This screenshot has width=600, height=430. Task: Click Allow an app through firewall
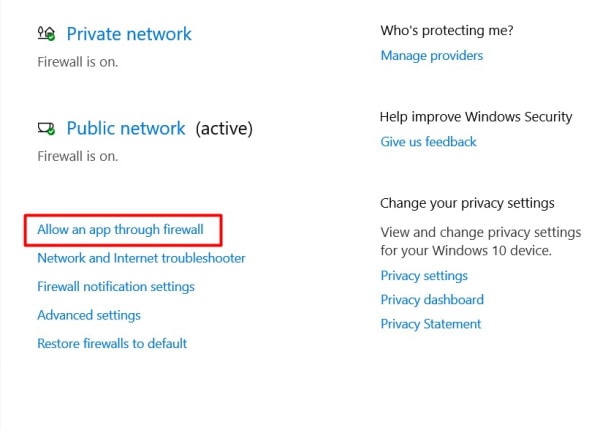[x=121, y=230]
